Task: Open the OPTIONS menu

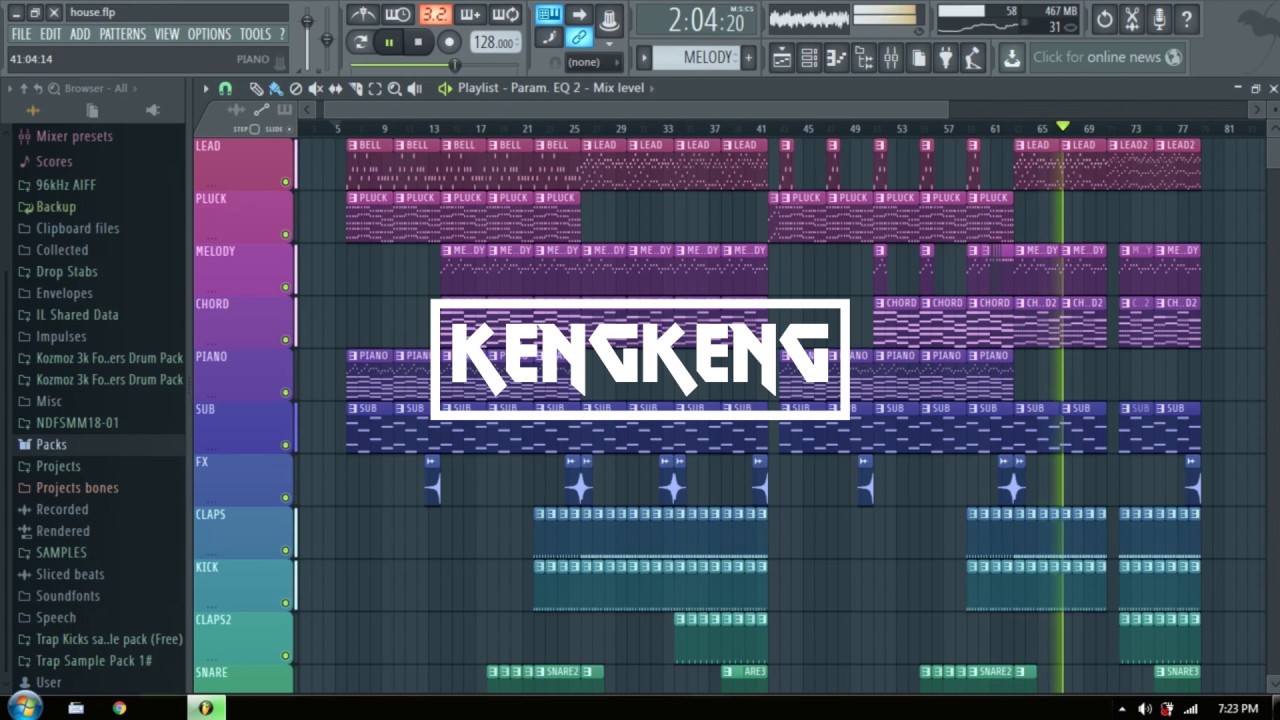Action: pos(209,34)
